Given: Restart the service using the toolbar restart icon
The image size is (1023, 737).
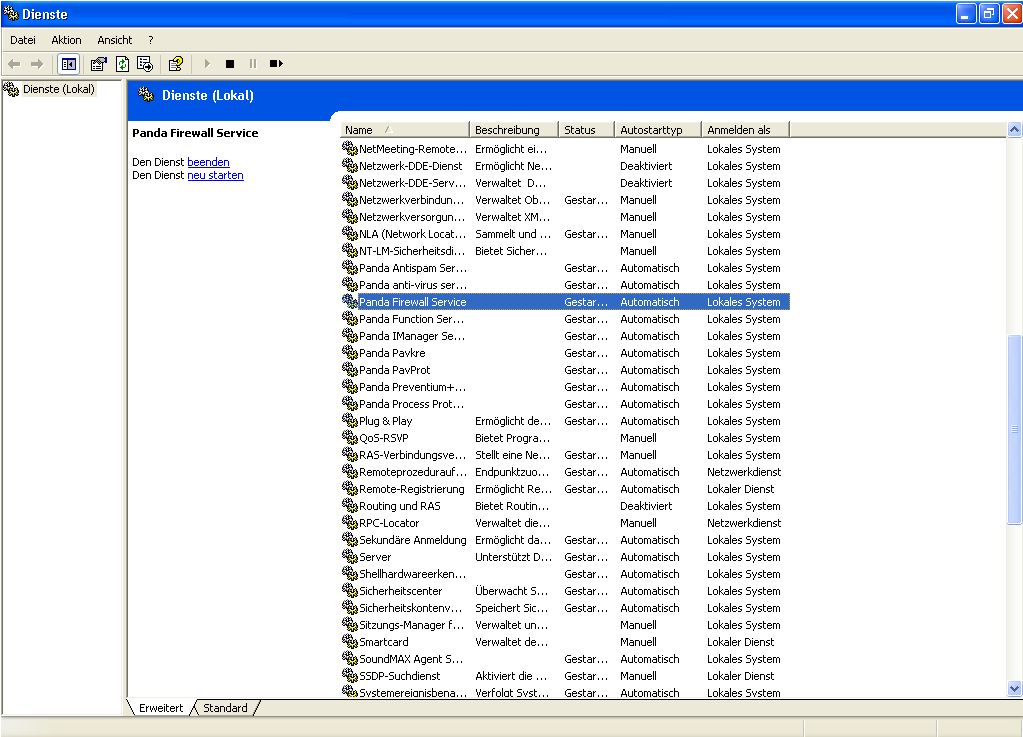Looking at the screenshot, I should coord(276,64).
